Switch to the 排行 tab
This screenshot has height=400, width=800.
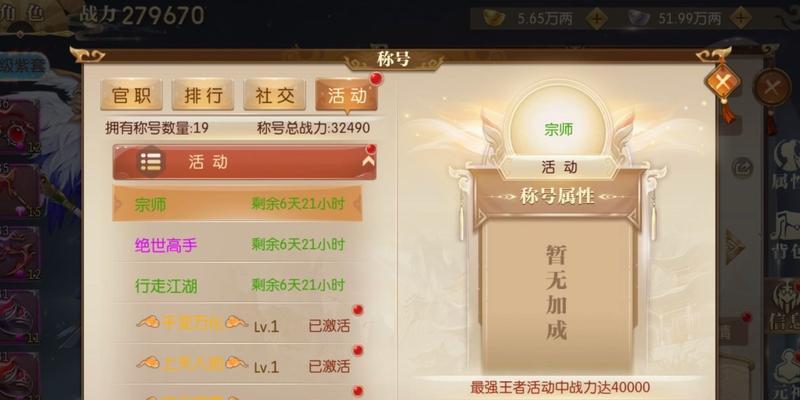pyautogui.click(x=203, y=94)
